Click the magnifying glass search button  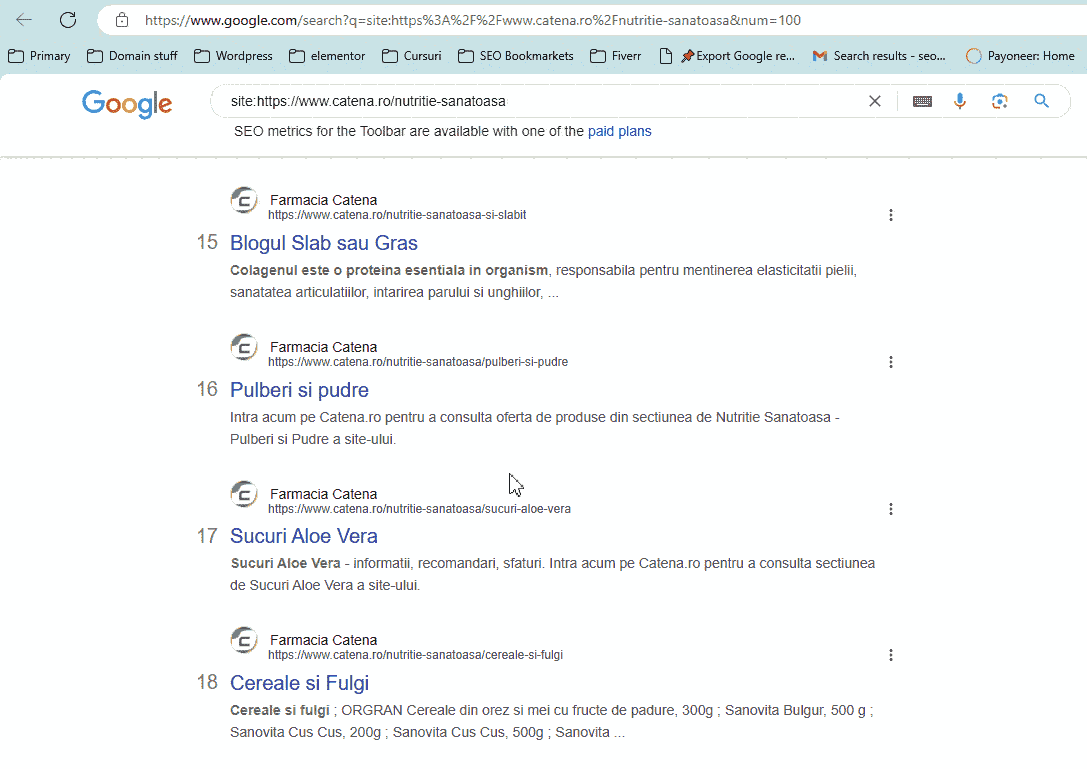(1042, 101)
